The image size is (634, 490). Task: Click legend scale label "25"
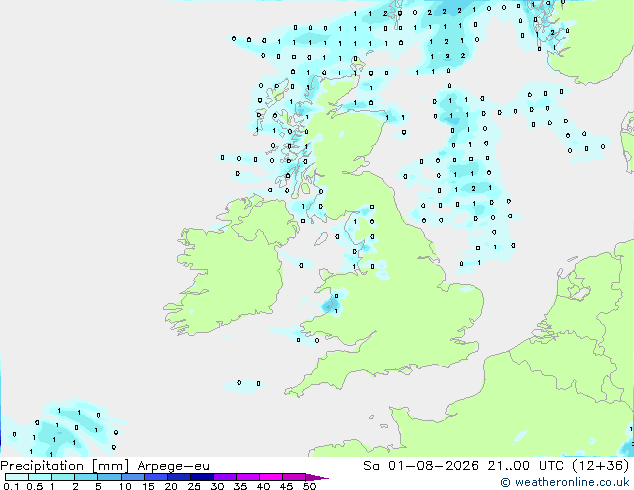[x=194, y=486]
